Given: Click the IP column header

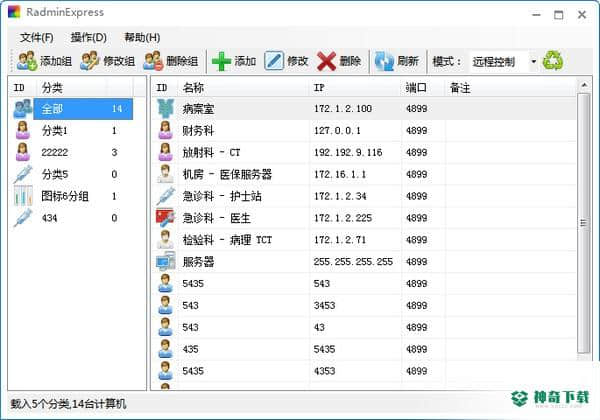Looking at the screenshot, I should 355,88.
